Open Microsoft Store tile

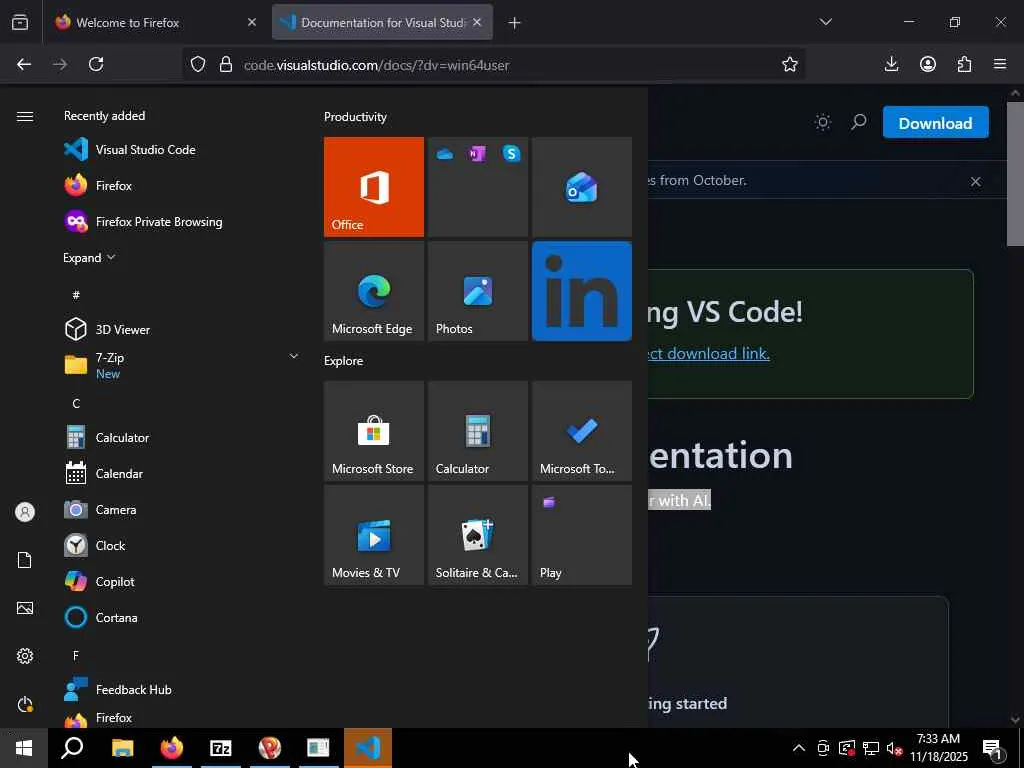[x=374, y=431]
